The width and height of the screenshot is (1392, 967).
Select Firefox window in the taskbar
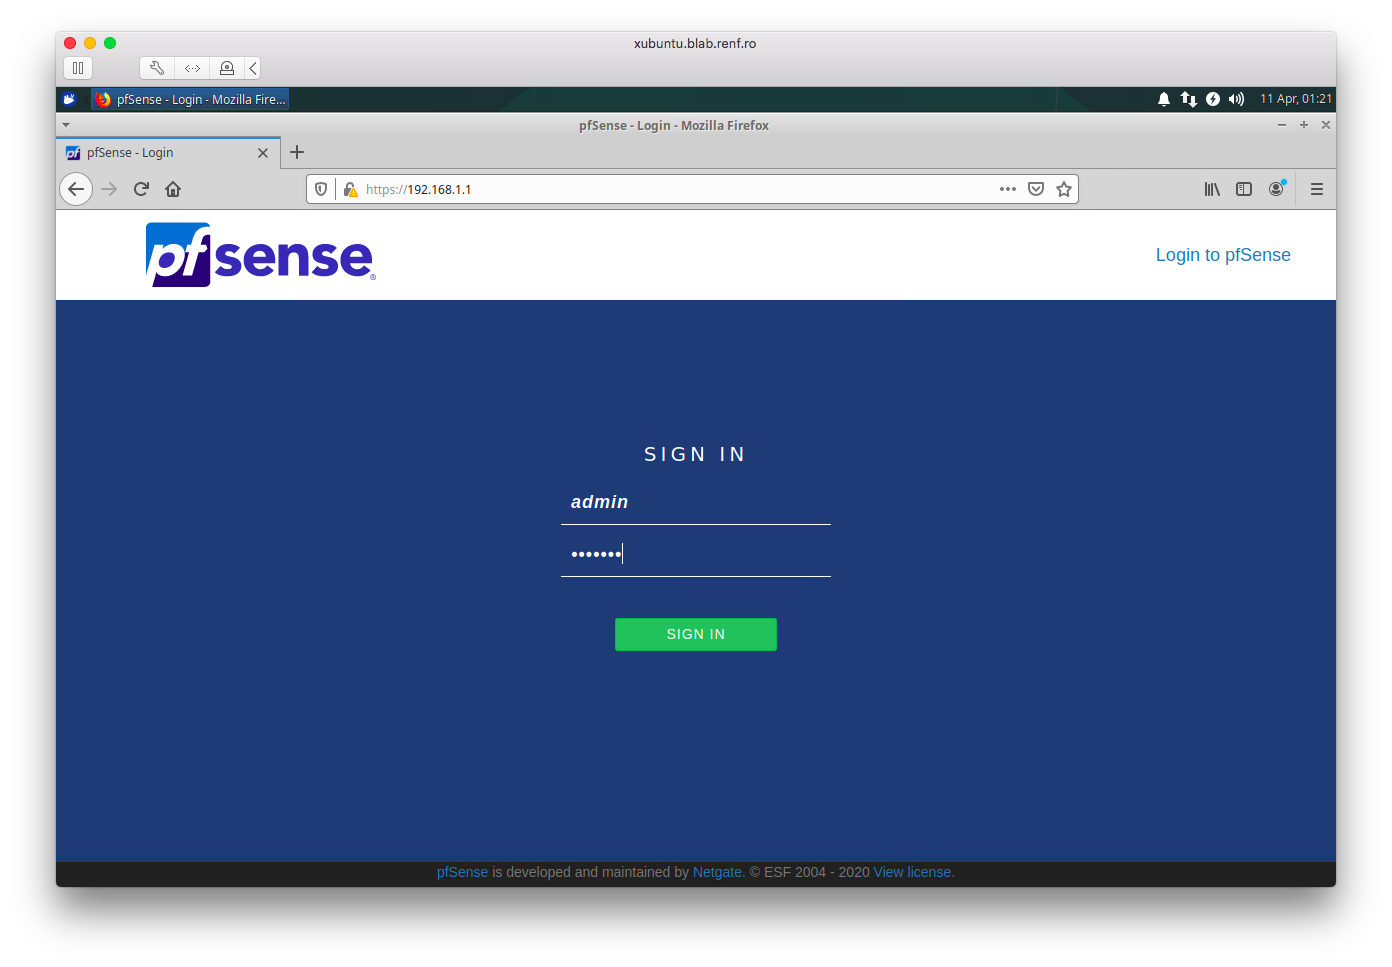(190, 99)
